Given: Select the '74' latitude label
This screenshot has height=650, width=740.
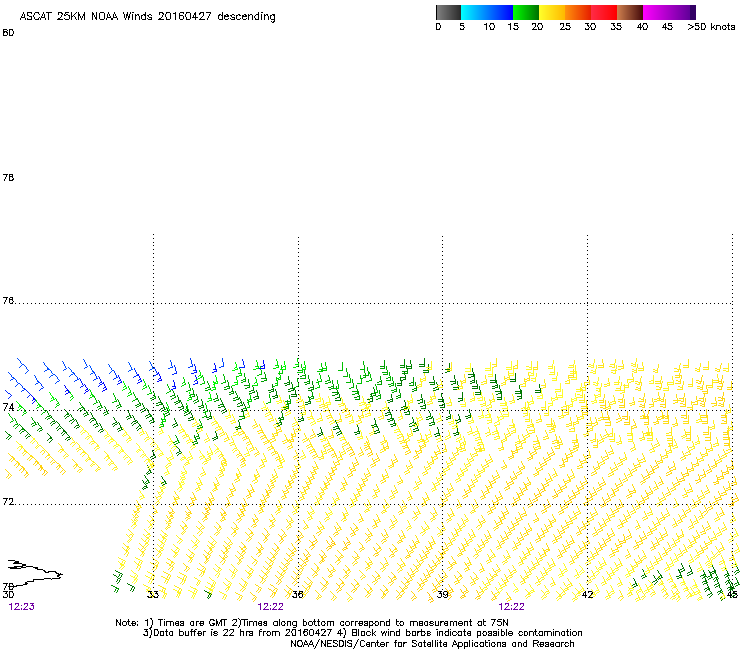Looking at the screenshot, I should click(x=8, y=407).
